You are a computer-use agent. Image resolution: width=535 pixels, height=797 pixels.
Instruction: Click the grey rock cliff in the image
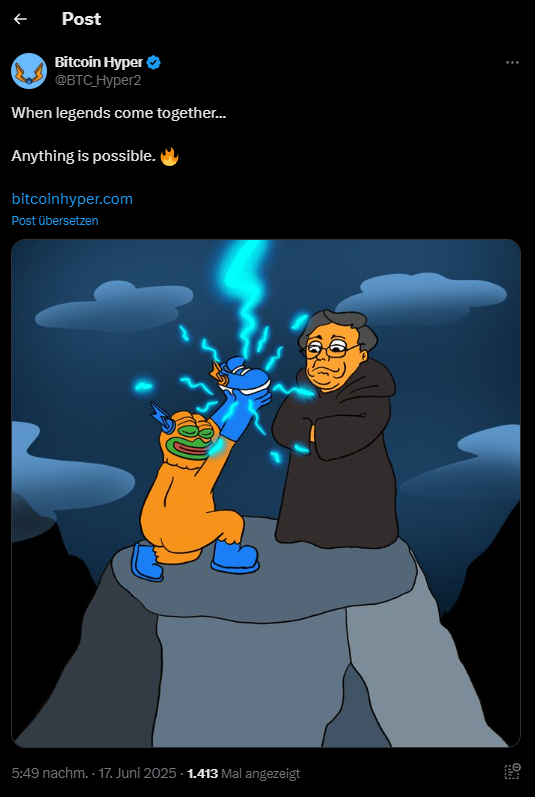pos(264,640)
